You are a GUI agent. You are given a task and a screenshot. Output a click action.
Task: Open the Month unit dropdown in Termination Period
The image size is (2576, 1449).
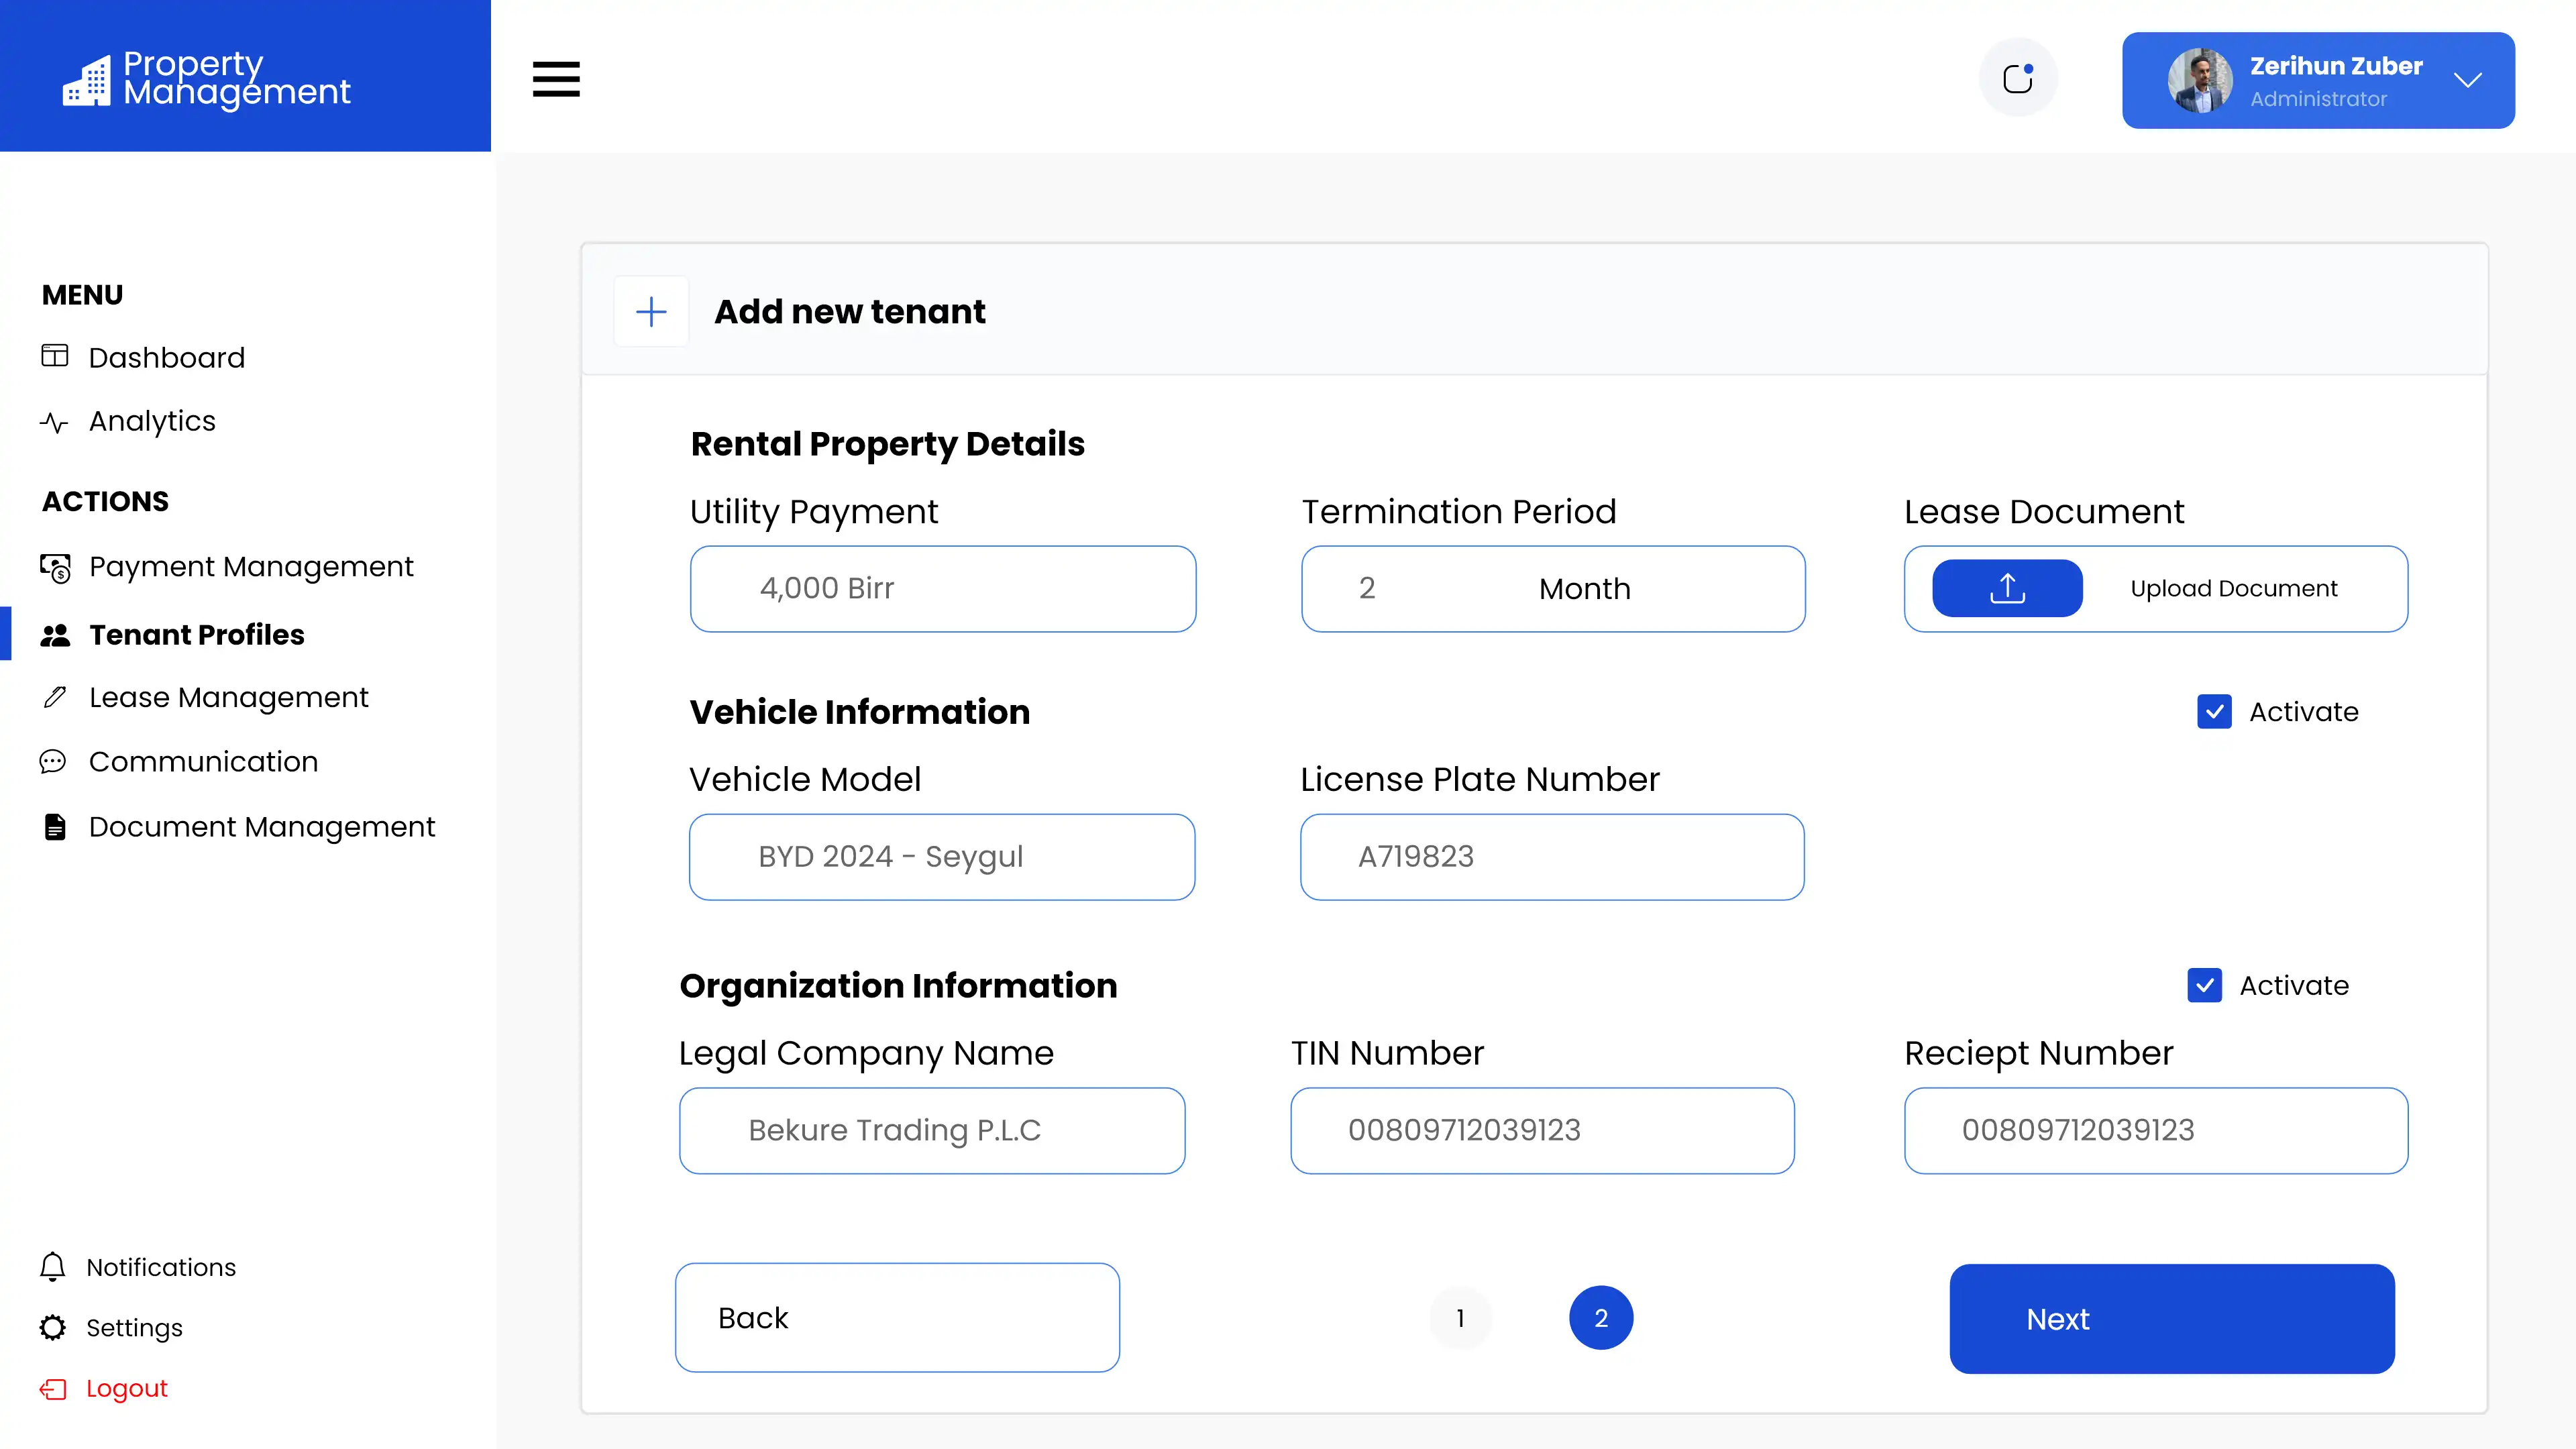click(x=1584, y=589)
